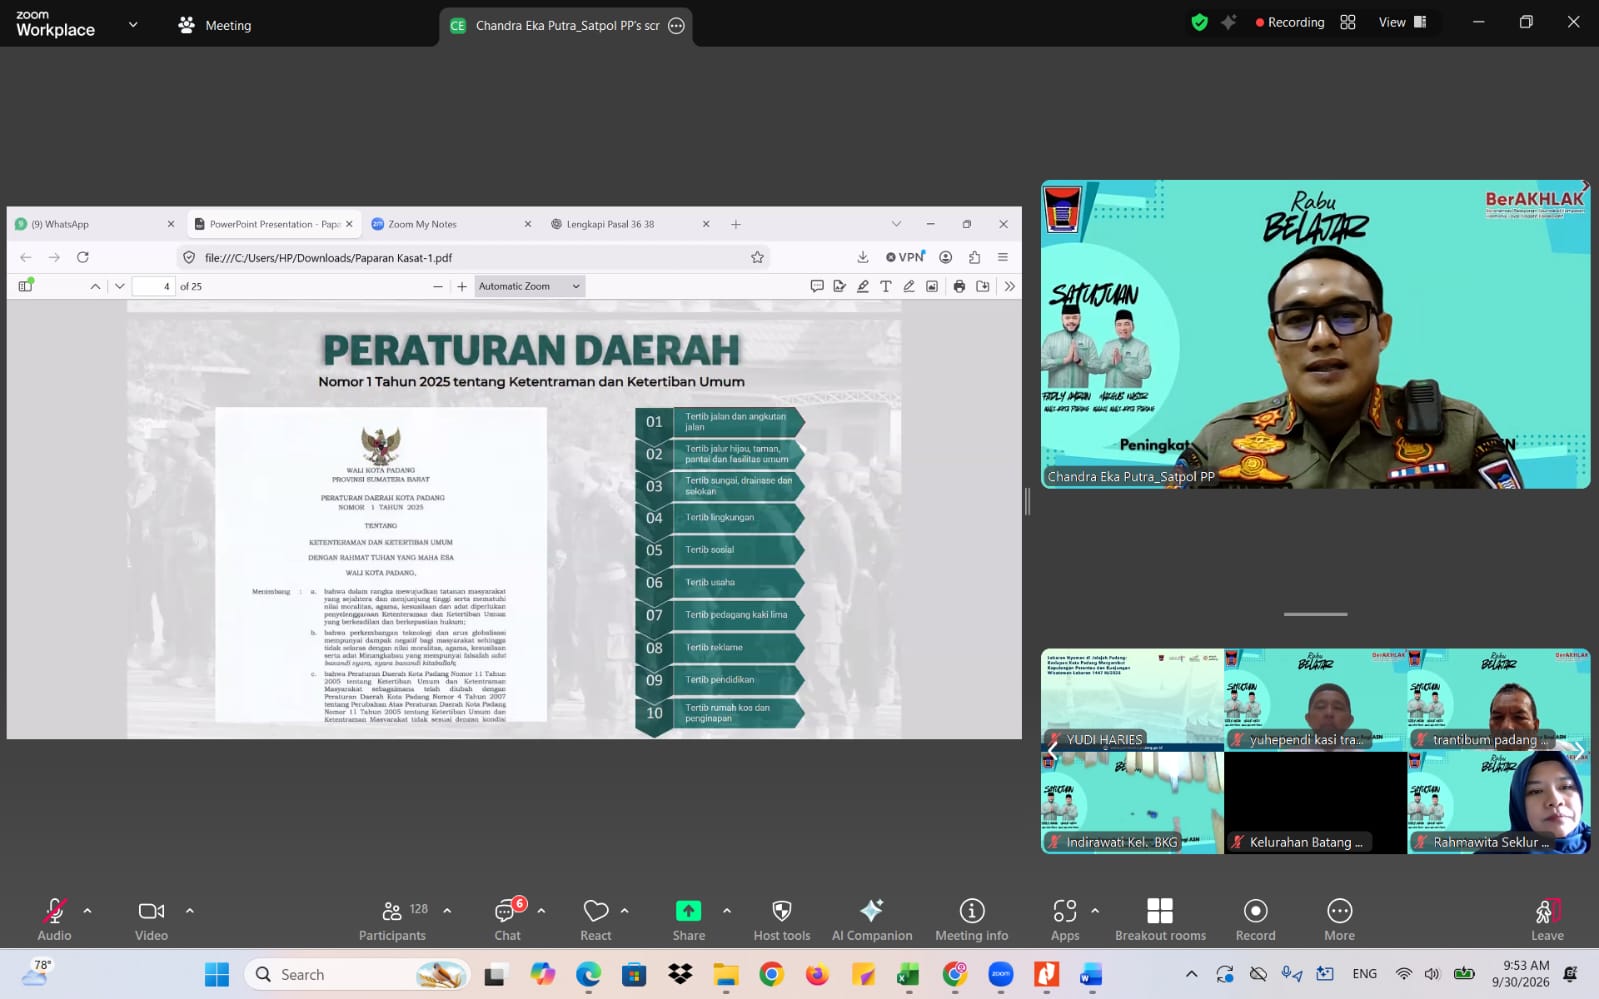Select Chandra Eka Putra_Satpol PP speaker video
1599x999 pixels.
(1315, 334)
